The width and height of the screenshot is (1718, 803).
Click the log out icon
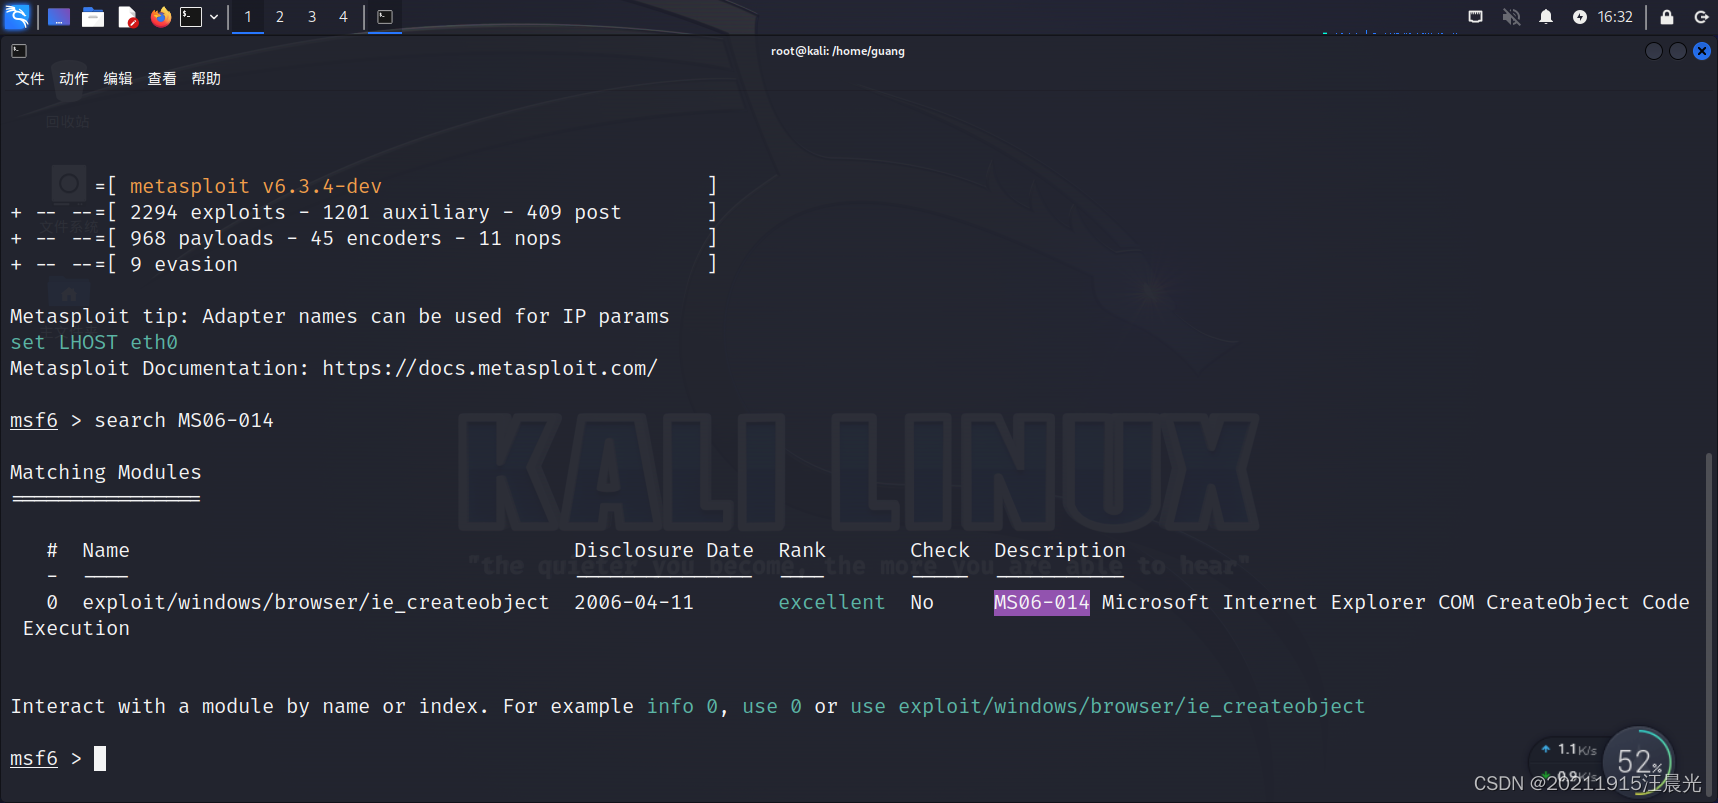[1701, 17]
